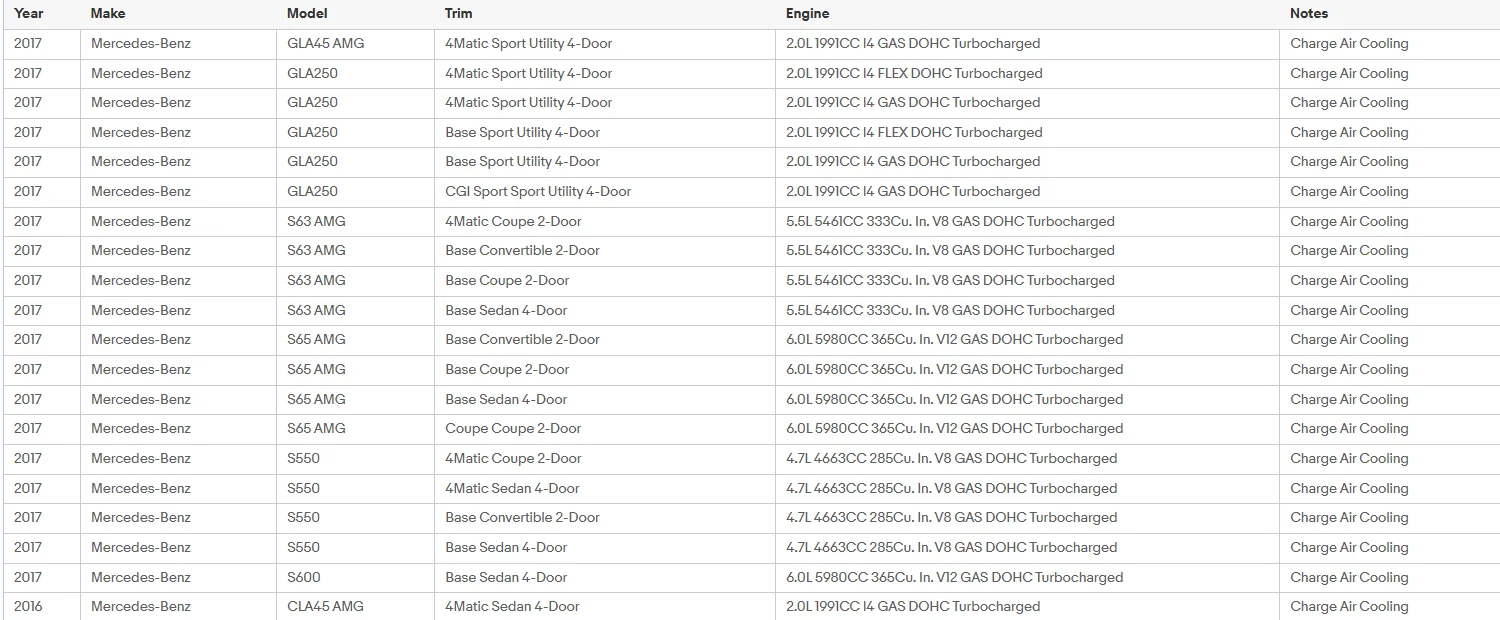Click "Base Convertible 2-Door" in S65 AMG row

[x=522, y=340]
